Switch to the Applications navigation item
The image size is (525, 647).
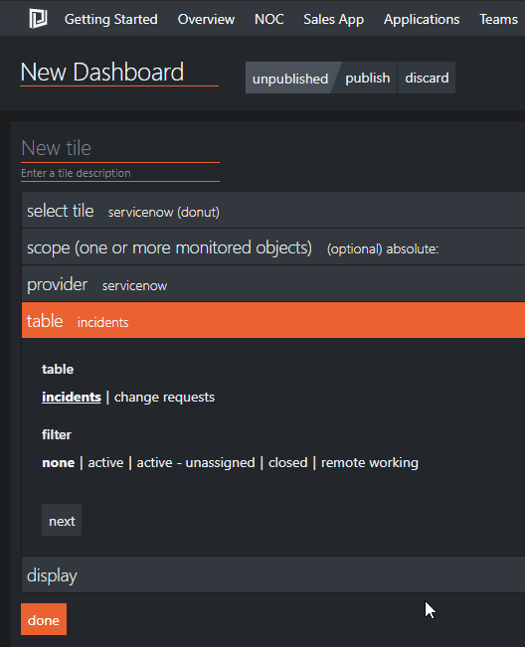tap(421, 19)
